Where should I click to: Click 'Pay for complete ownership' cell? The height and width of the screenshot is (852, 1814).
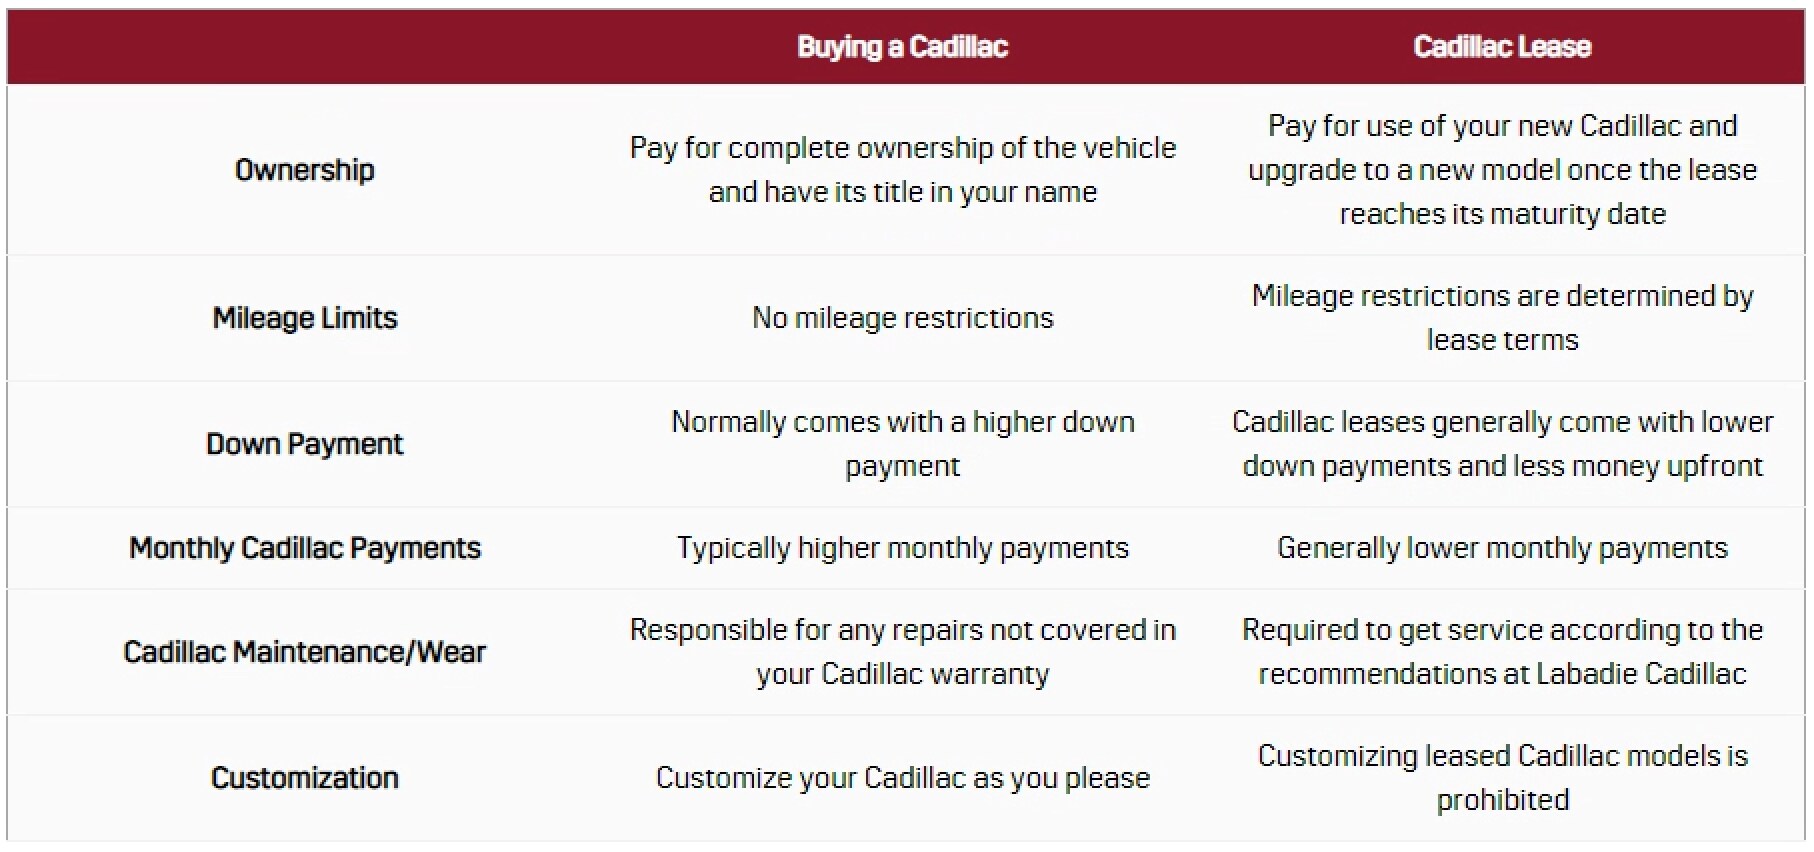pyautogui.click(x=902, y=170)
